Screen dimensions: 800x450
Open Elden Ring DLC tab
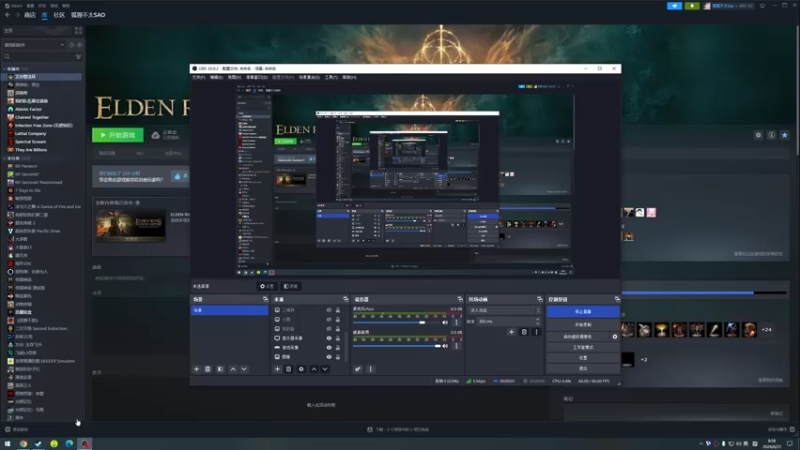click(x=140, y=154)
